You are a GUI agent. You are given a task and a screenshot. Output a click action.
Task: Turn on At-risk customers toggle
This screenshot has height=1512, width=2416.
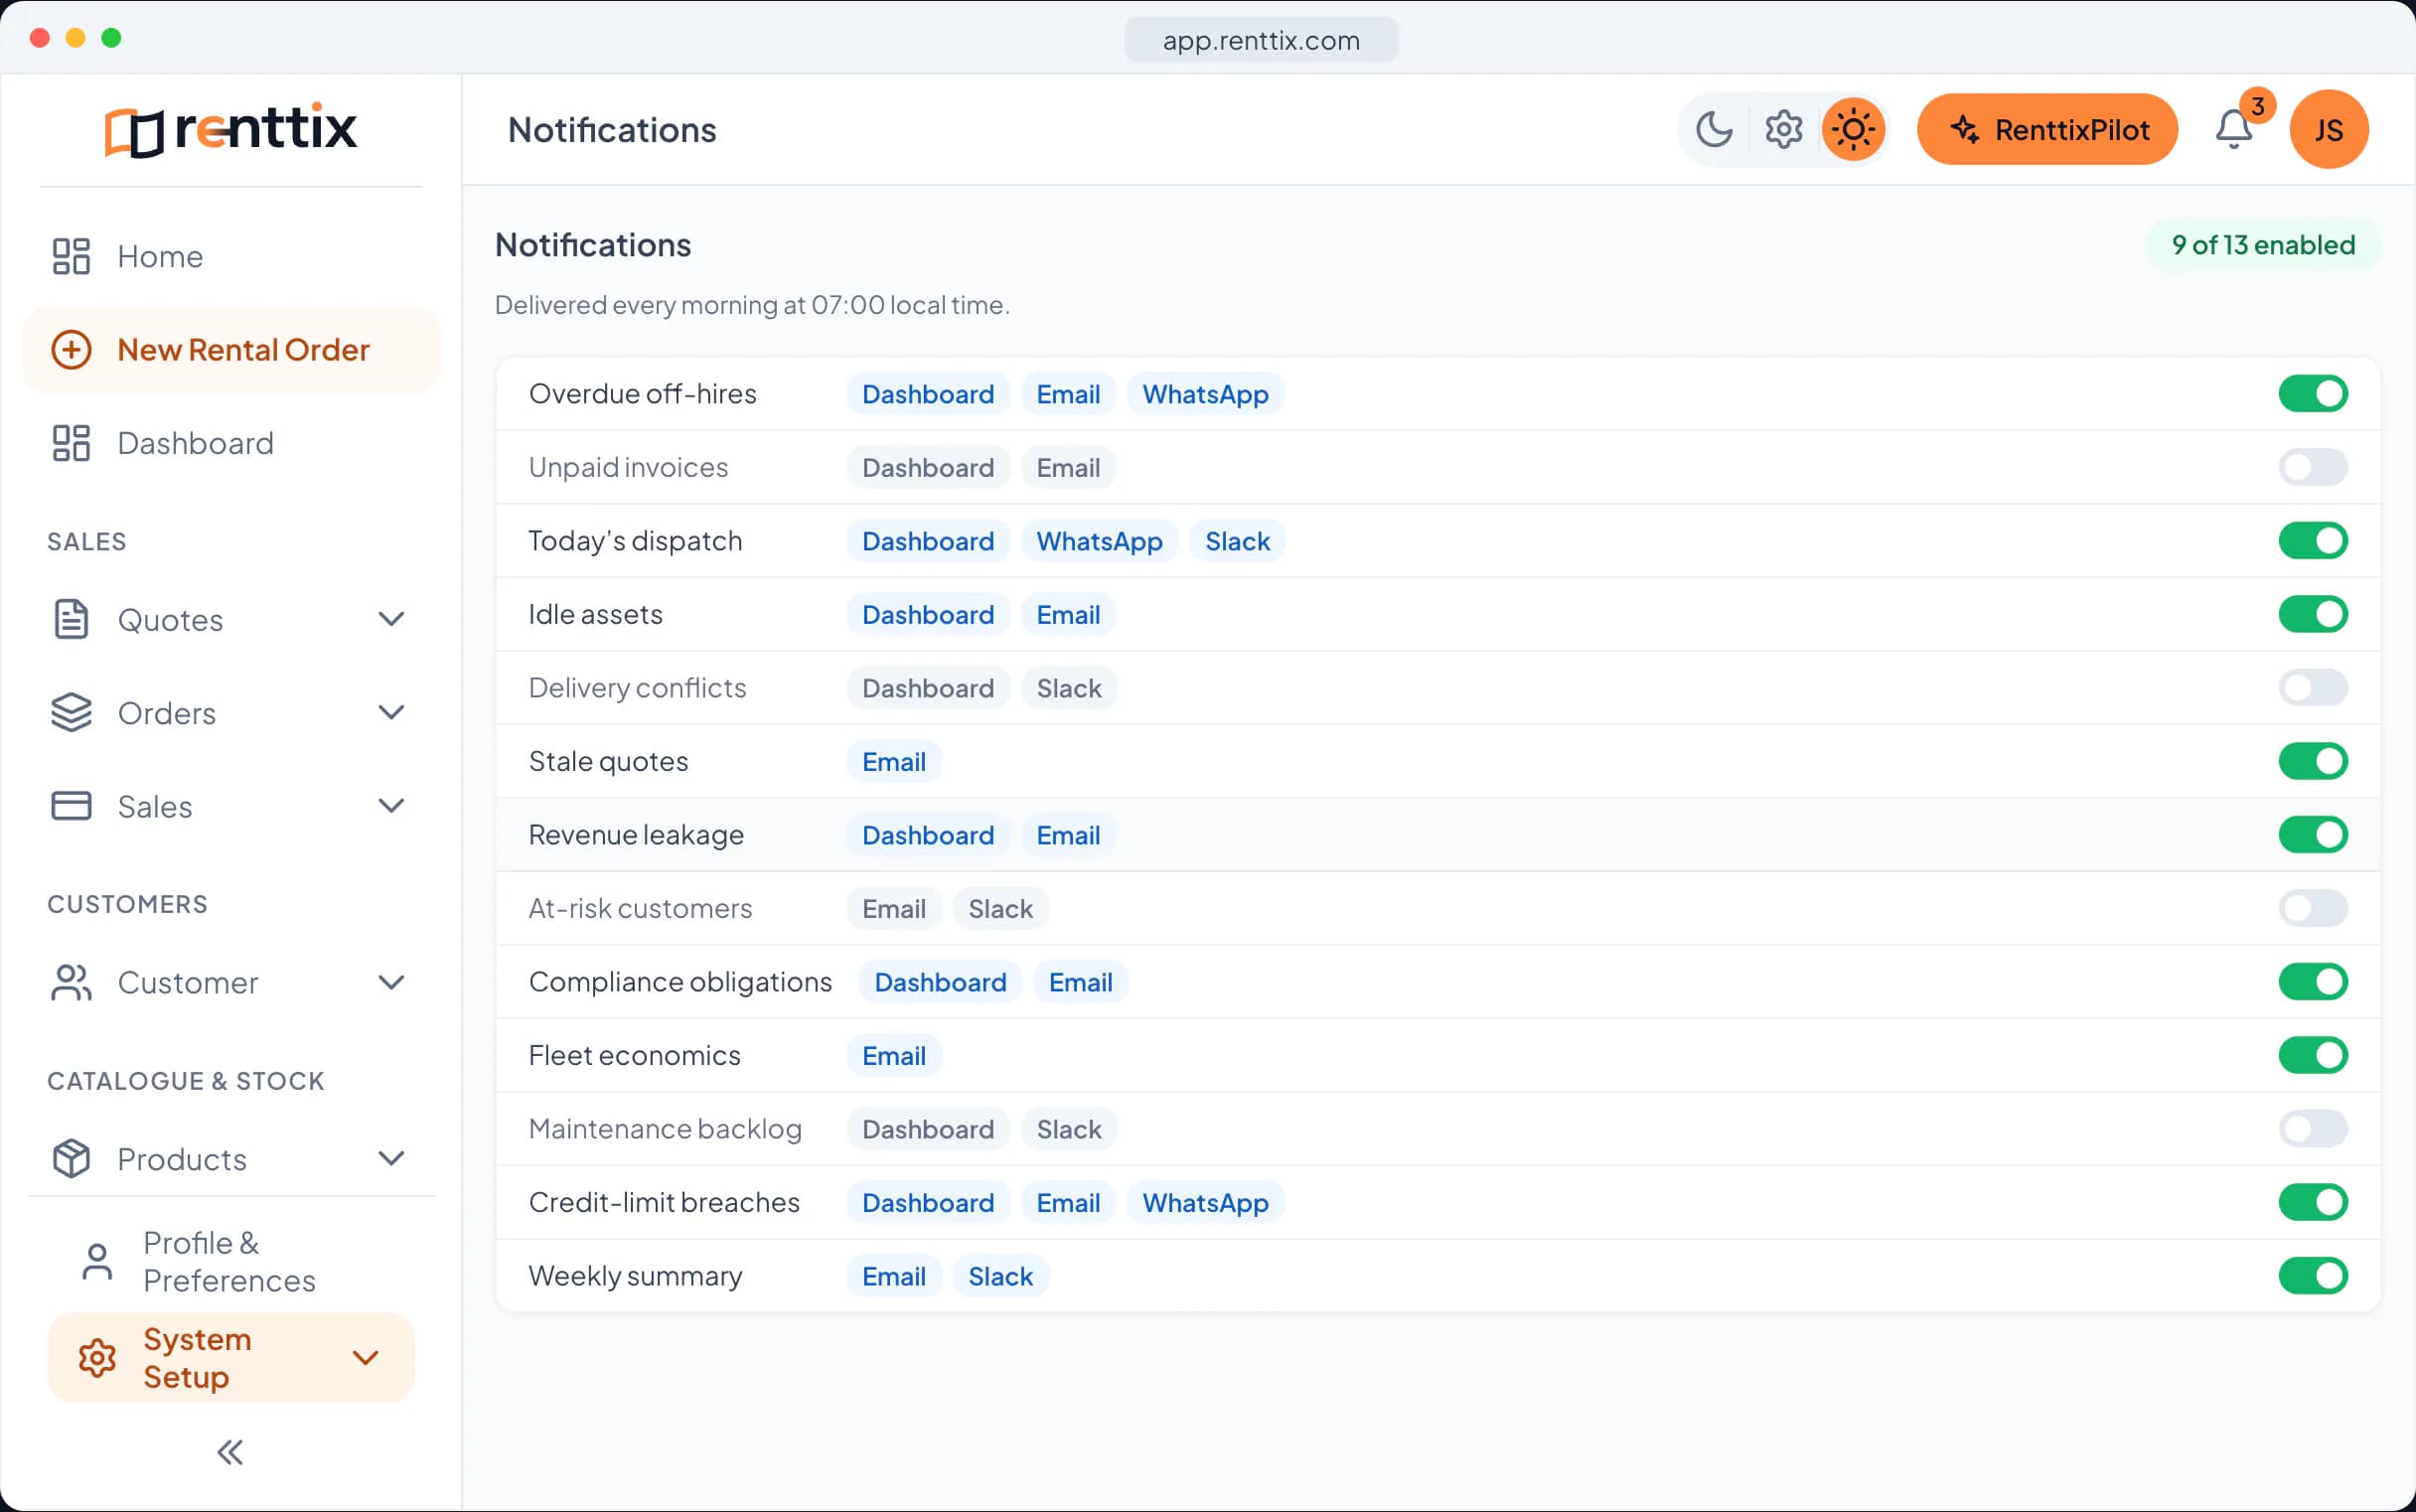point(2313,908)
